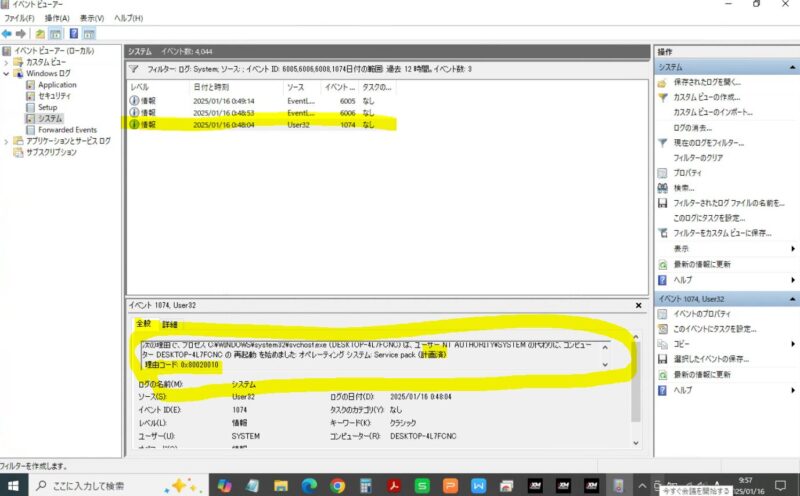
Task: Open the ファイル(F) menu
Action: 19,18
